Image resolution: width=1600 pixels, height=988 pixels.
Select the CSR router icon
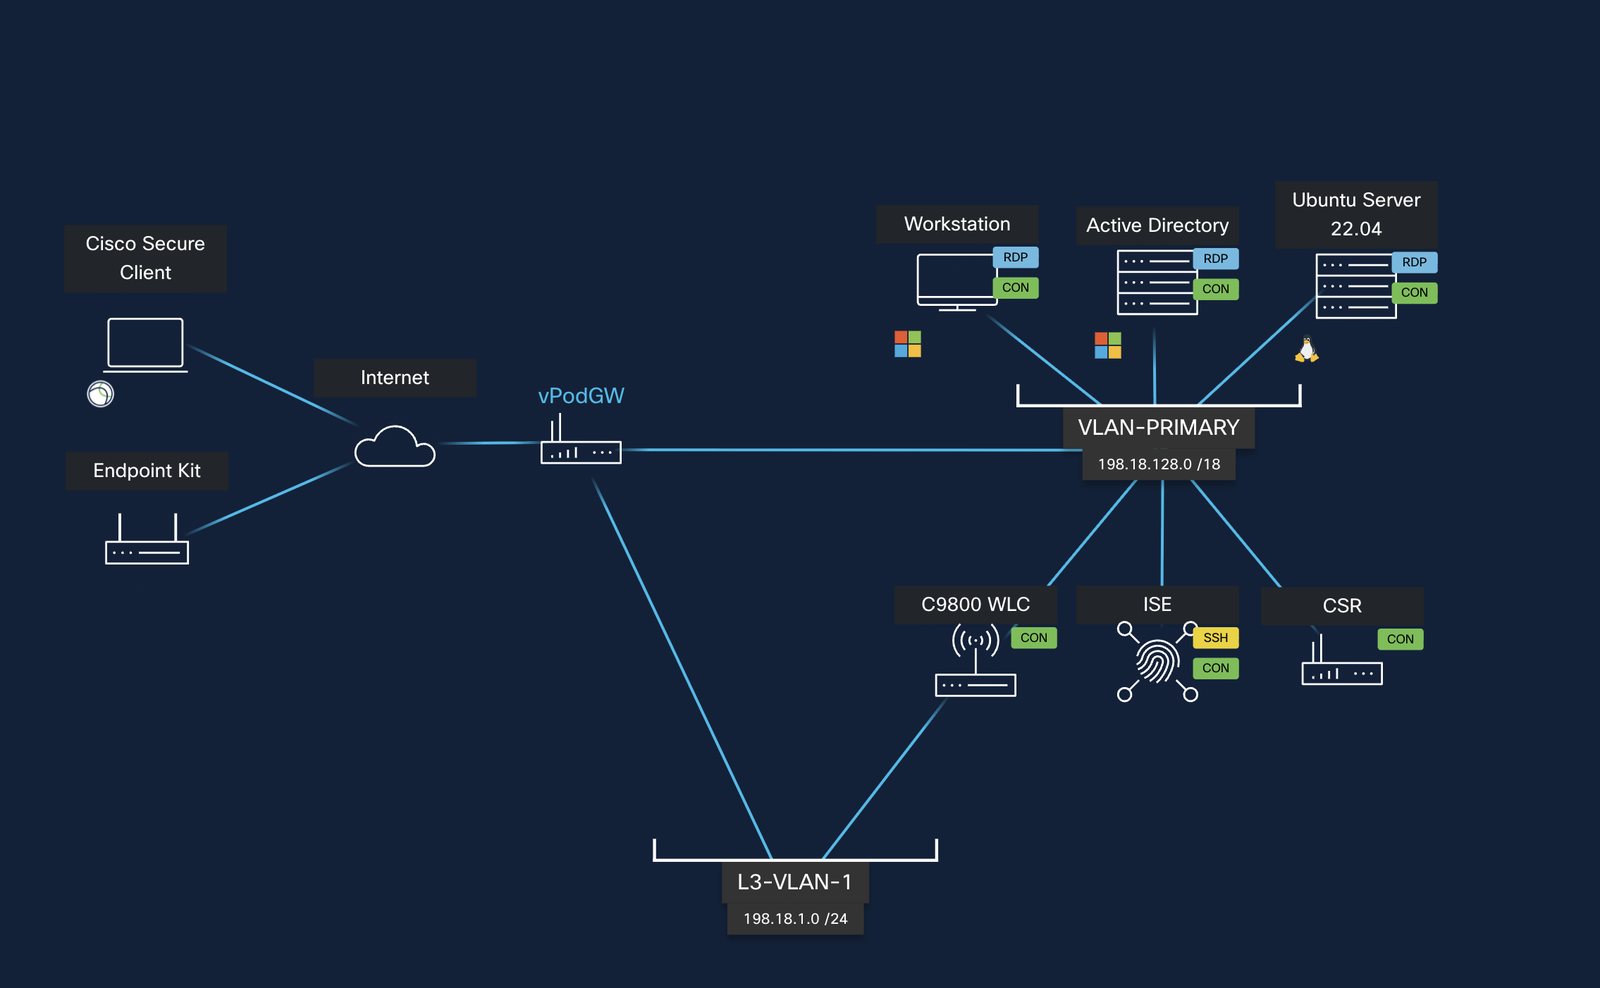coord(1342,660)
